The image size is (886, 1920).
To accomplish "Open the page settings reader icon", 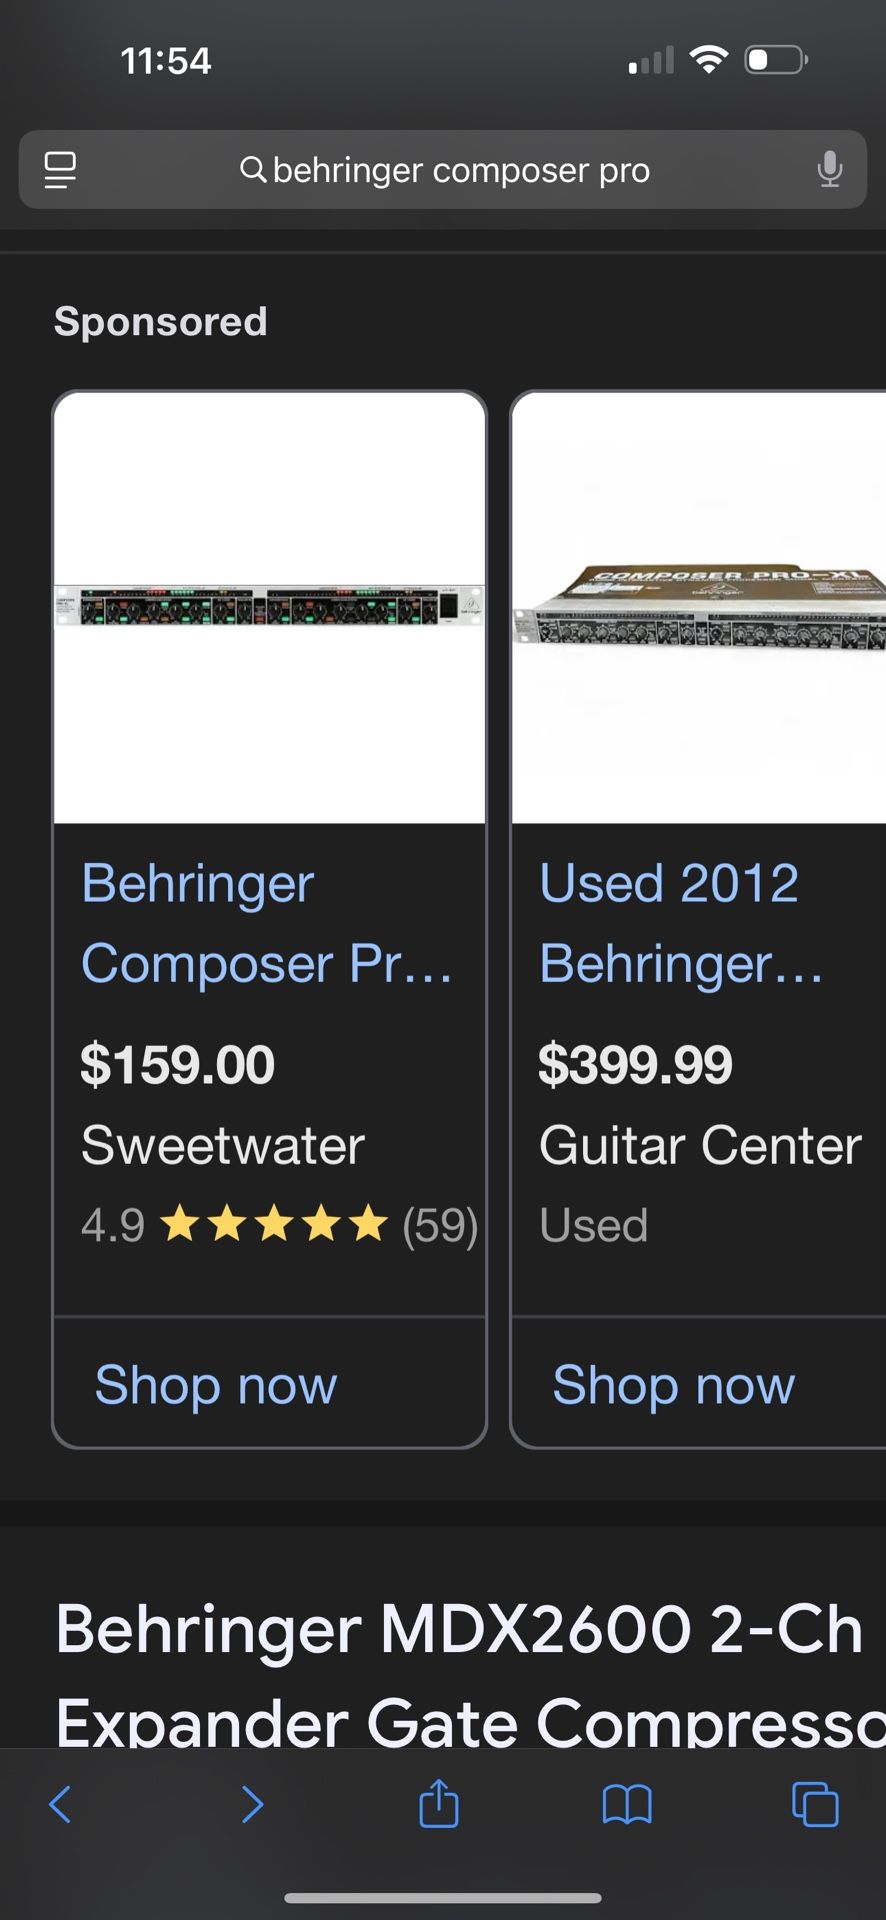I will (60, 170).
